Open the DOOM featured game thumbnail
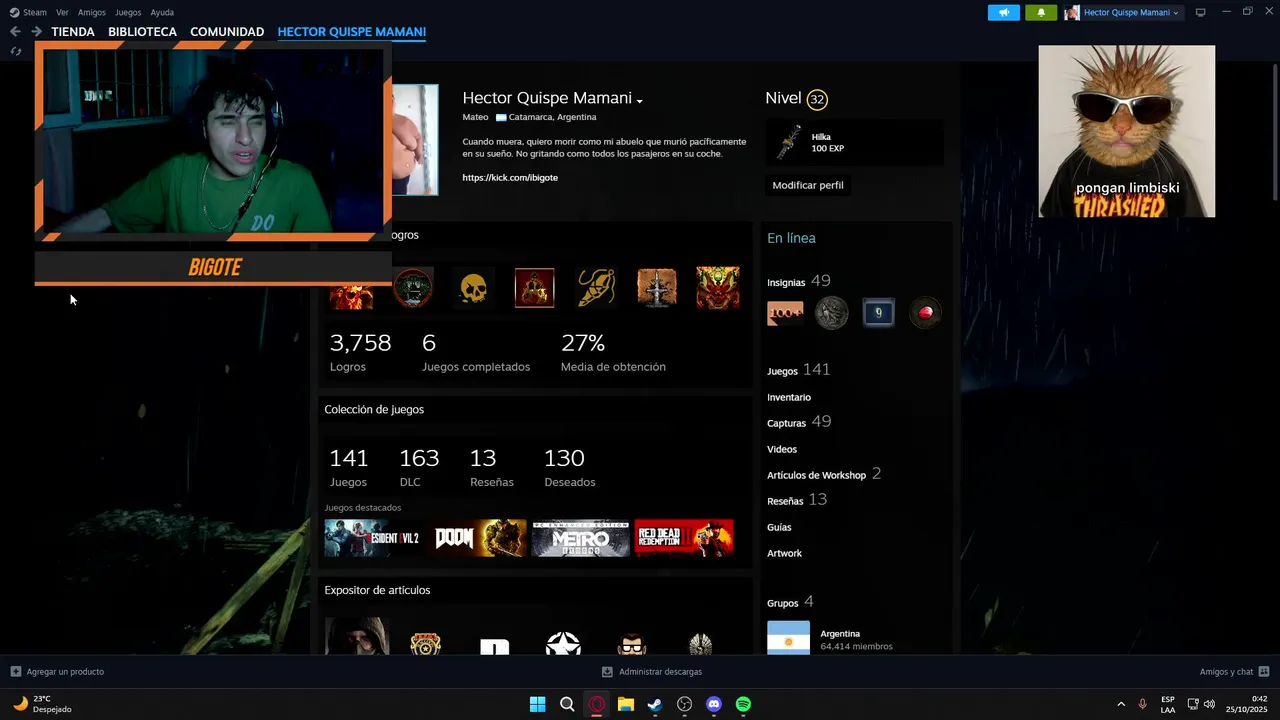Image resolution: width=1280 pixels, height=720 pixels. pos(479,538)
